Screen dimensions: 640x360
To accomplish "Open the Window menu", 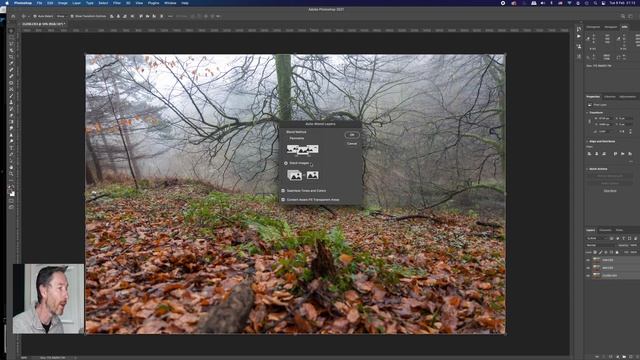I will (170, 3).
